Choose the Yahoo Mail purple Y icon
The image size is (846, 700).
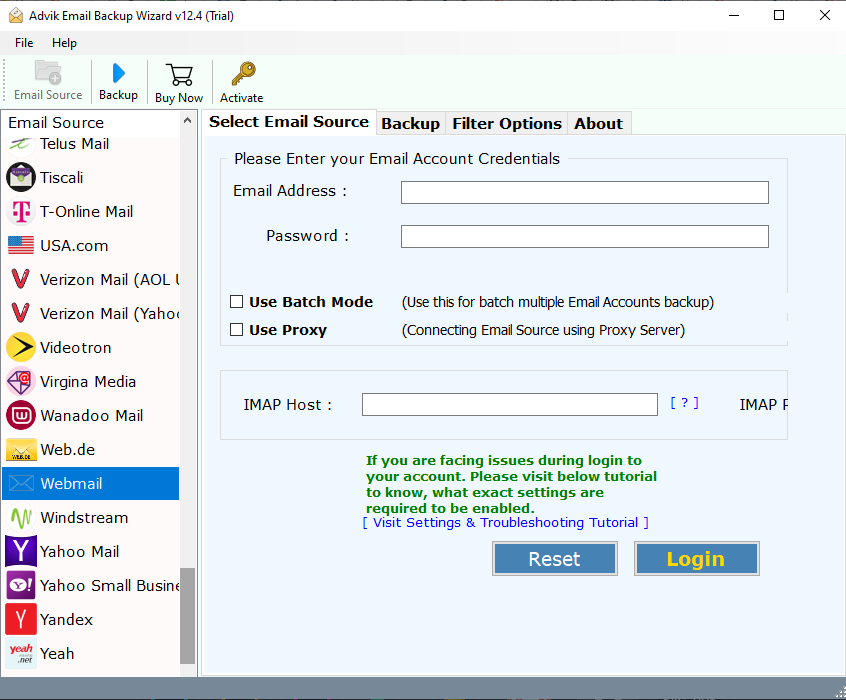[x=21, y=551]
